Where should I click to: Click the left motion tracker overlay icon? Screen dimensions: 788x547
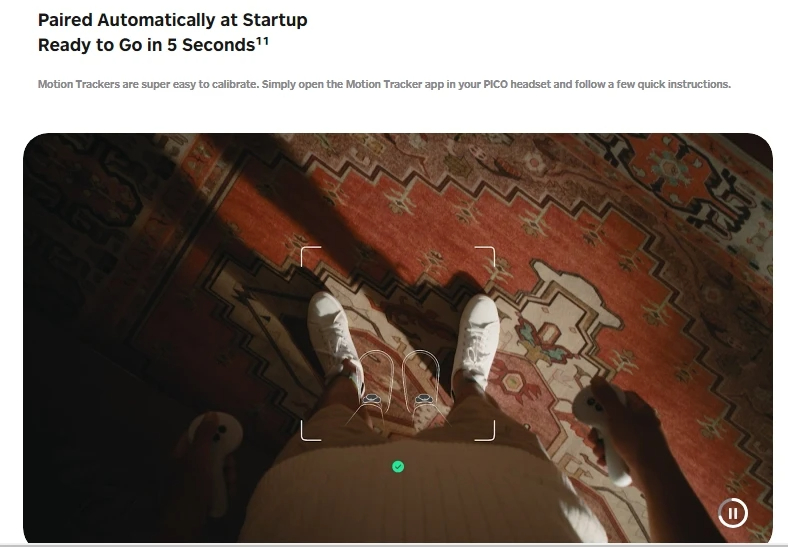[x=372, y=399]
